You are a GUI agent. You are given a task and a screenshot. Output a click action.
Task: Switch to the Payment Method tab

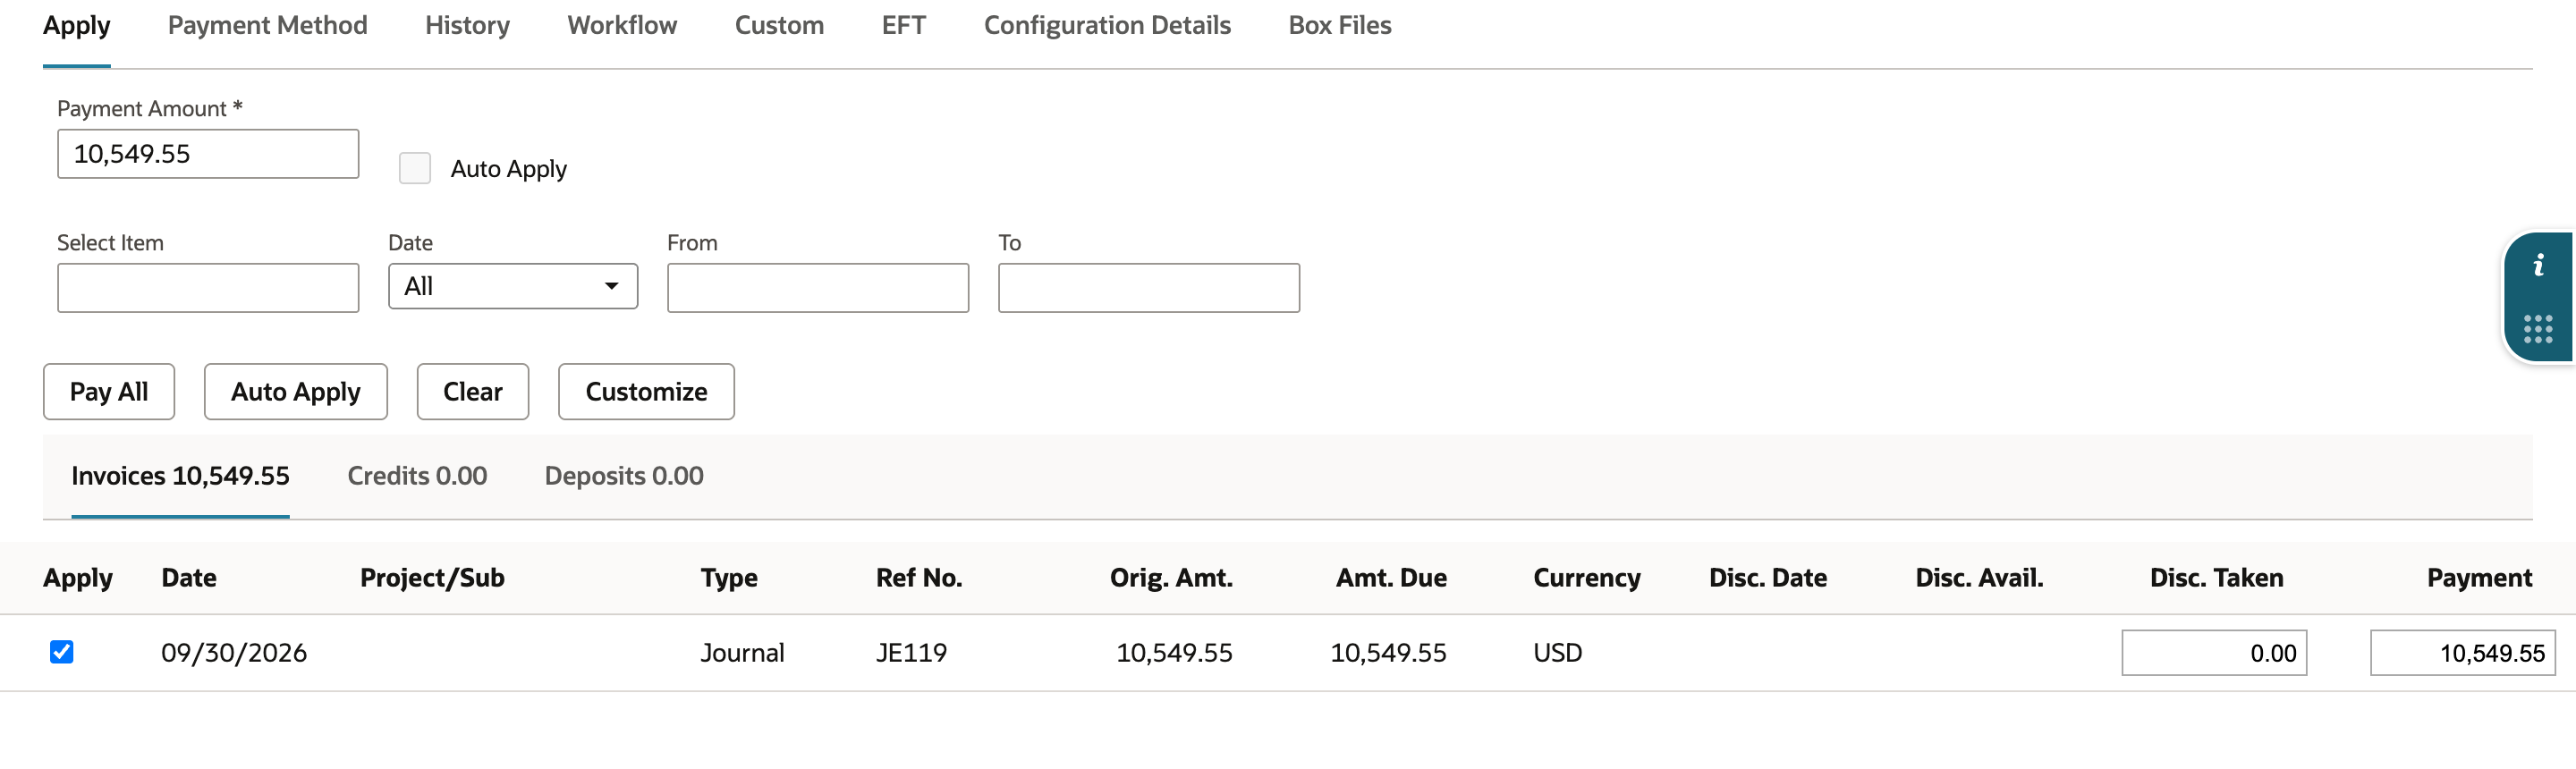pos(268,25)
